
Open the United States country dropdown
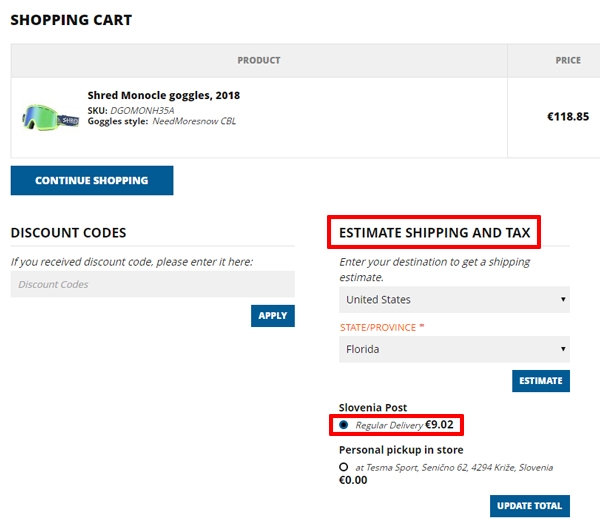coord(454,300)
